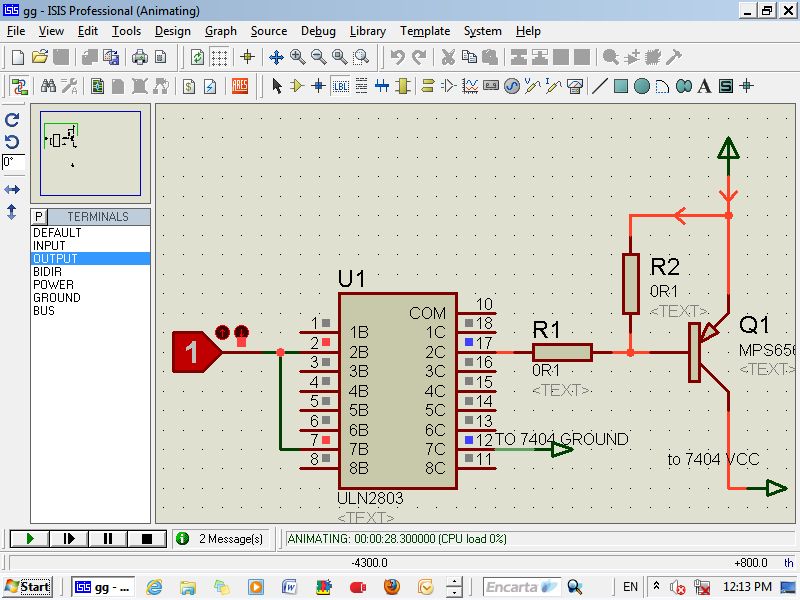Select Generator mode
This screenshot has height=600, width=800.
512,86
